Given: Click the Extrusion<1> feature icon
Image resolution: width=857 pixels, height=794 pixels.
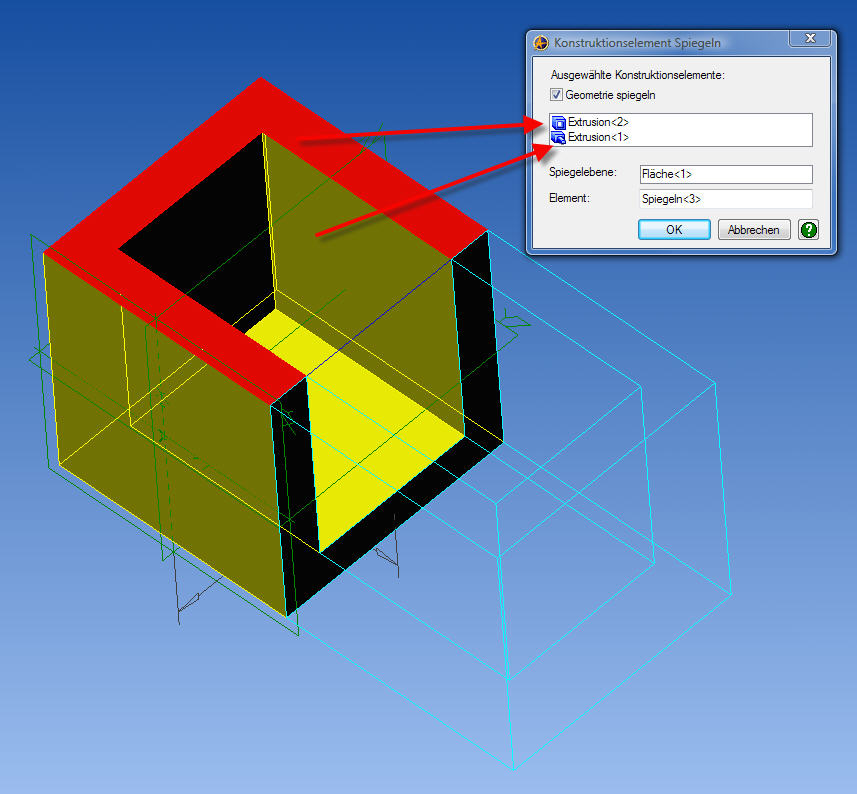Looking at the screenshot, I should (x=559, y=138).
